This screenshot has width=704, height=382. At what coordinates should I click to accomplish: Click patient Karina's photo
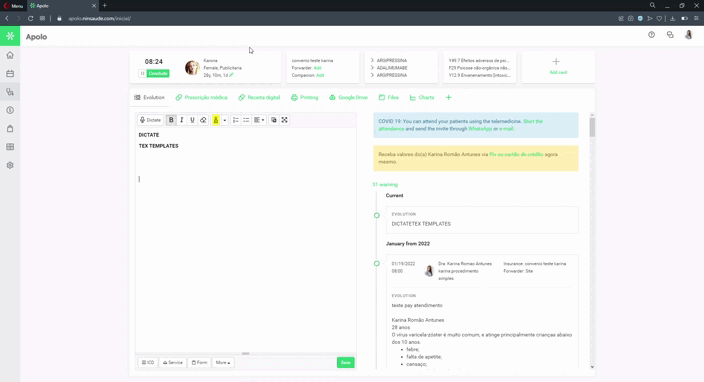(x=192, y=67)
